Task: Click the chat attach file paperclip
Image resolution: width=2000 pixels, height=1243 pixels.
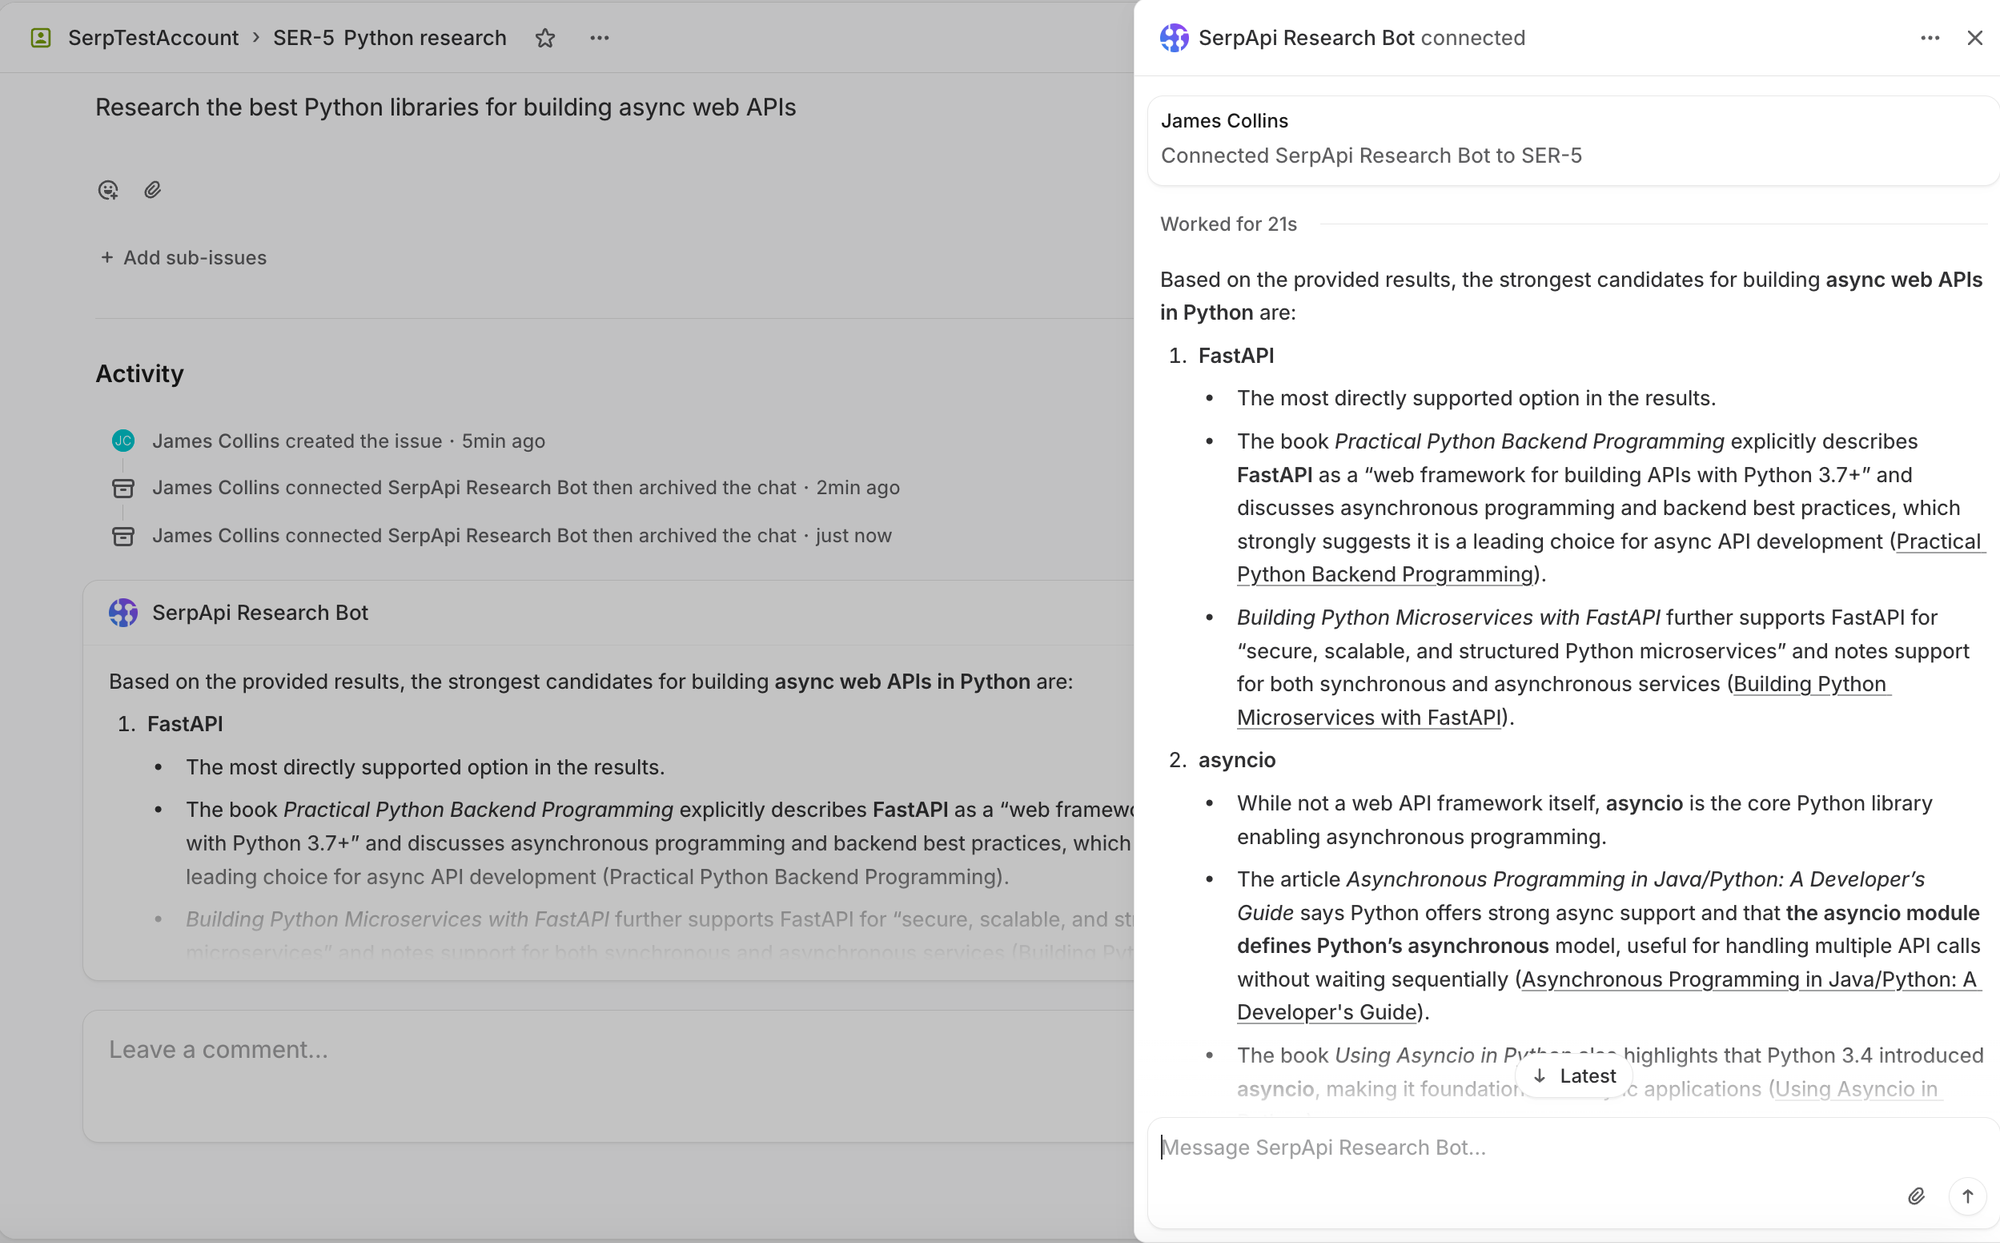Action: 1915,1196
